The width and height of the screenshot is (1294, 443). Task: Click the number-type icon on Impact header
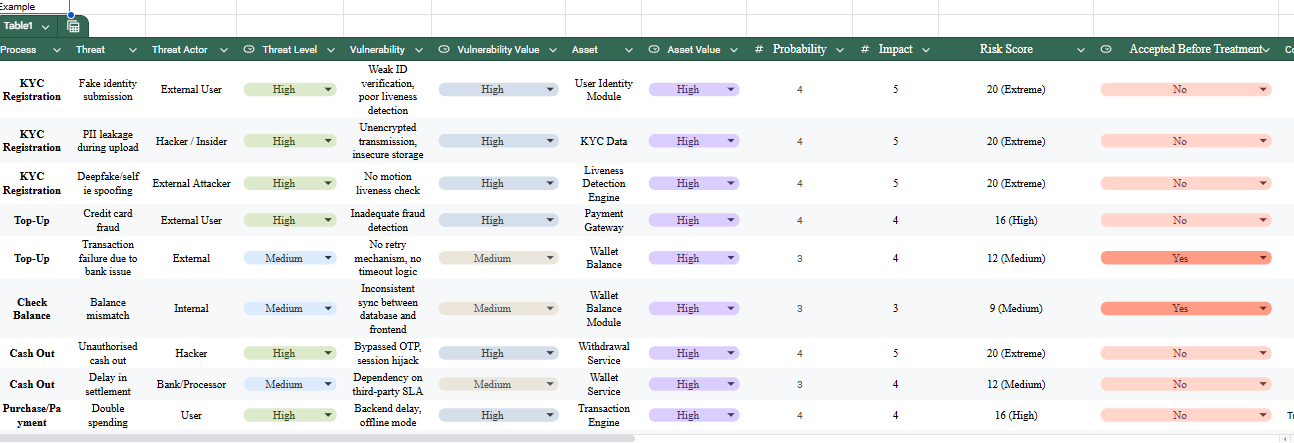865,49
